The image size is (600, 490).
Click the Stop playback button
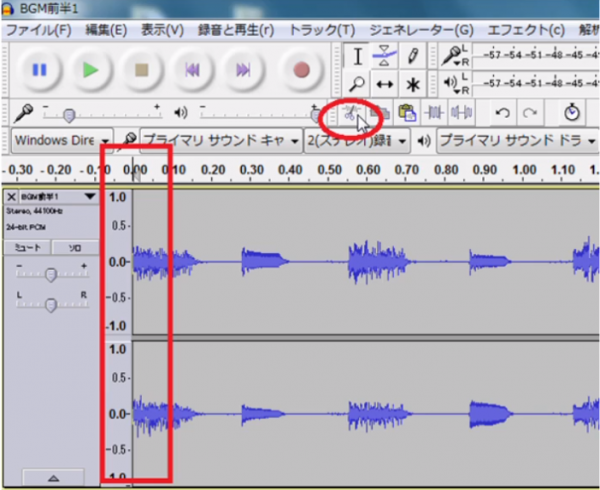point(141,71)
